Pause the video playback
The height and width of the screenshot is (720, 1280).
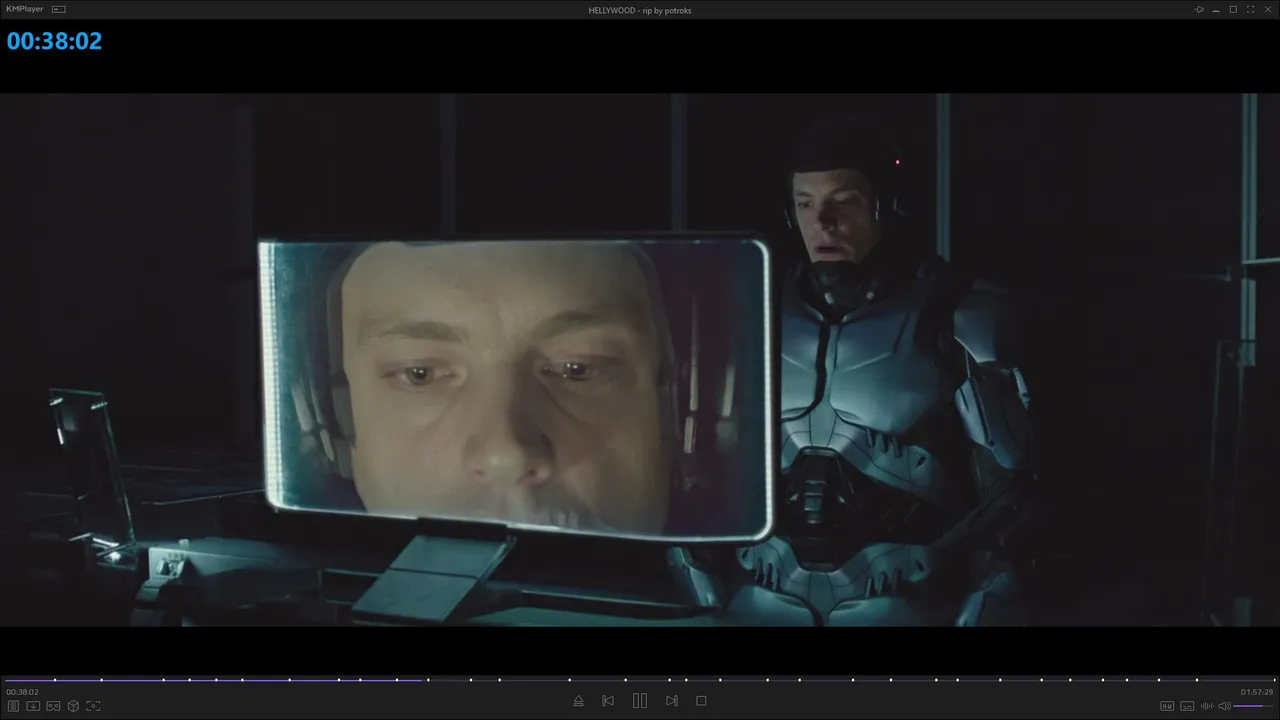click(640, 701)
